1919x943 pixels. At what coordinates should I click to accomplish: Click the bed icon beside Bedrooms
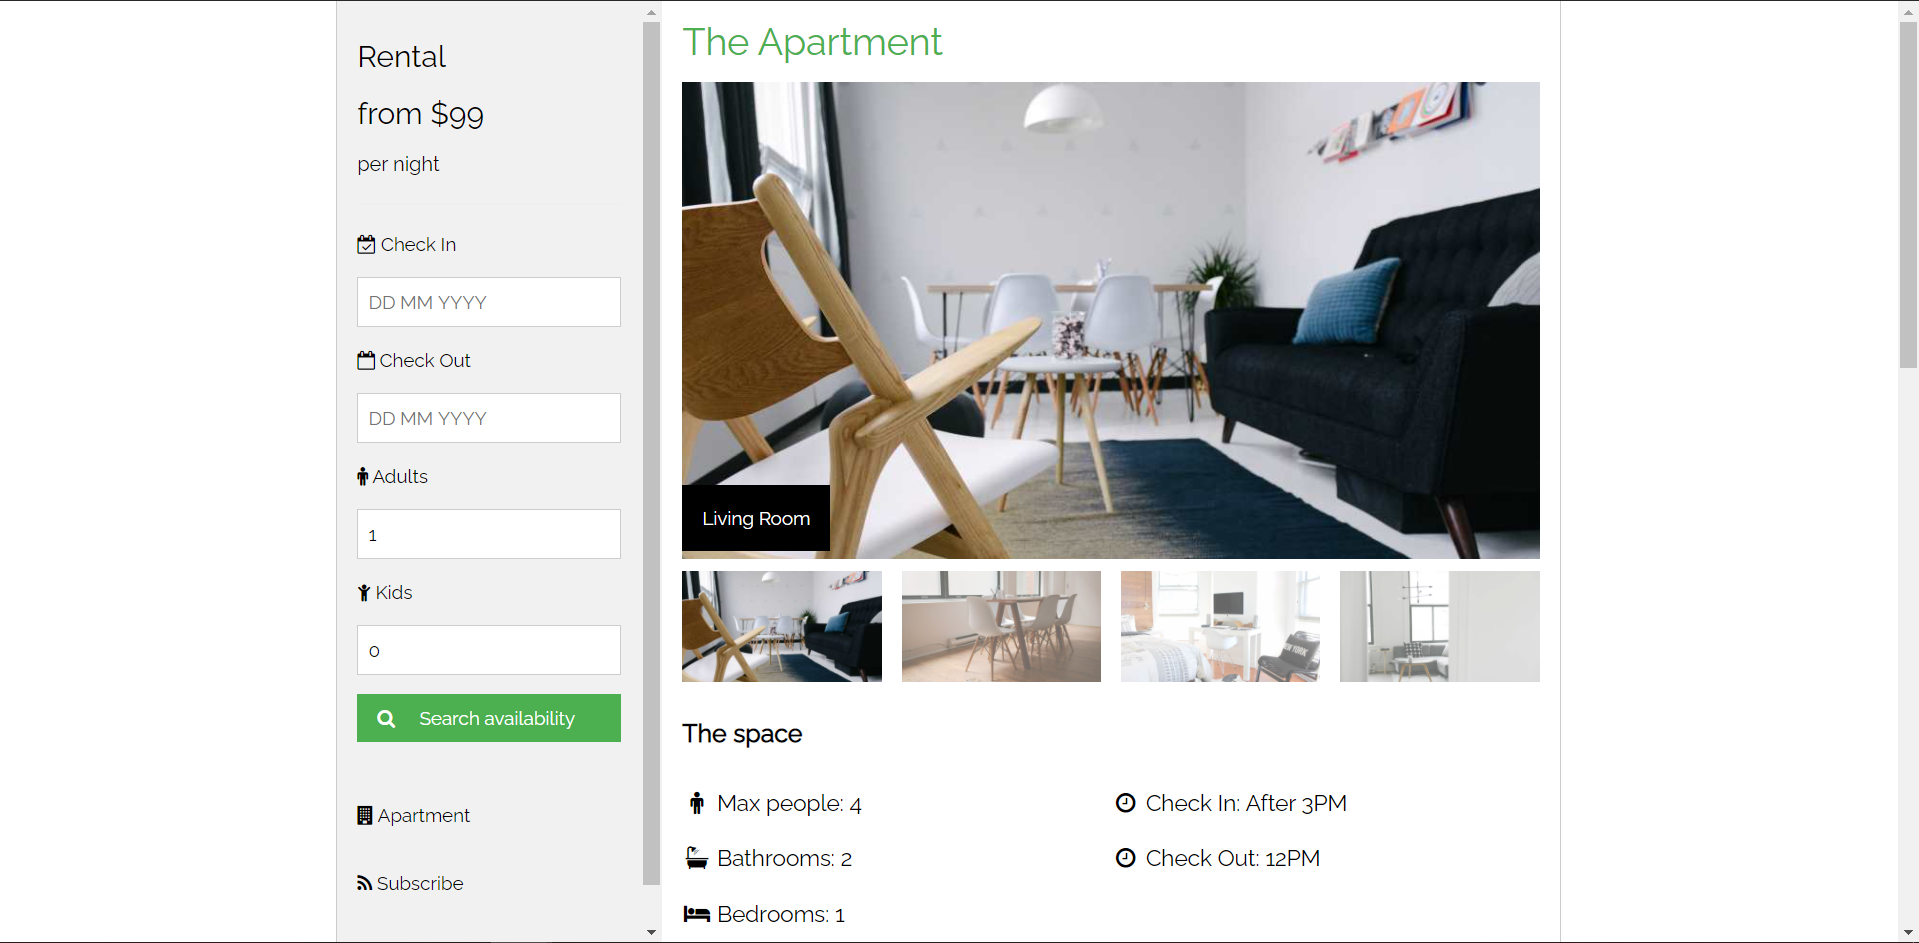click(697, 914)
